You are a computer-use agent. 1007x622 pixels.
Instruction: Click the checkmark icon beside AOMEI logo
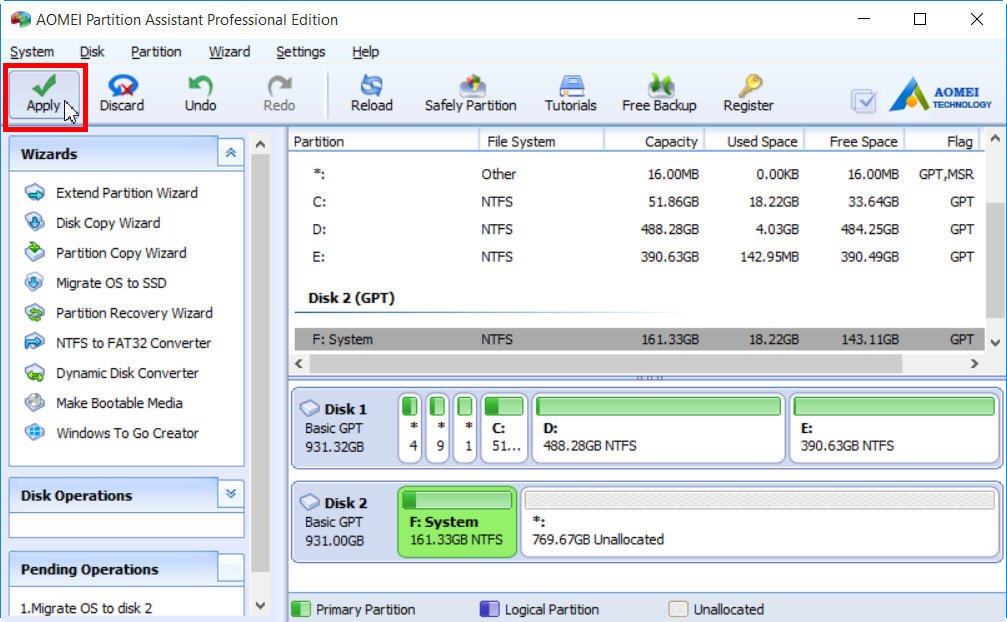(x=864, y=100)
